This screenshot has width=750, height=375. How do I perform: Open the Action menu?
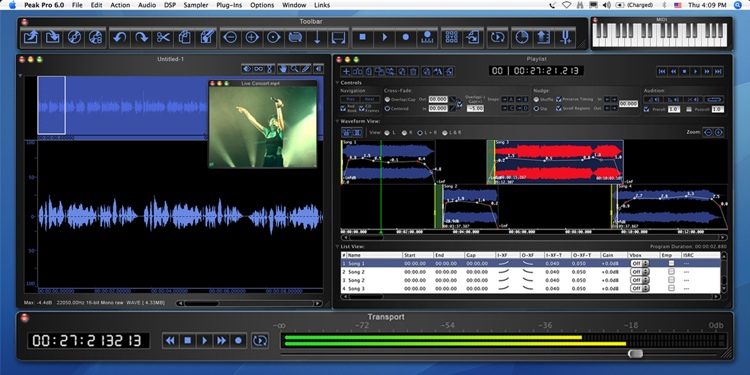120,5
